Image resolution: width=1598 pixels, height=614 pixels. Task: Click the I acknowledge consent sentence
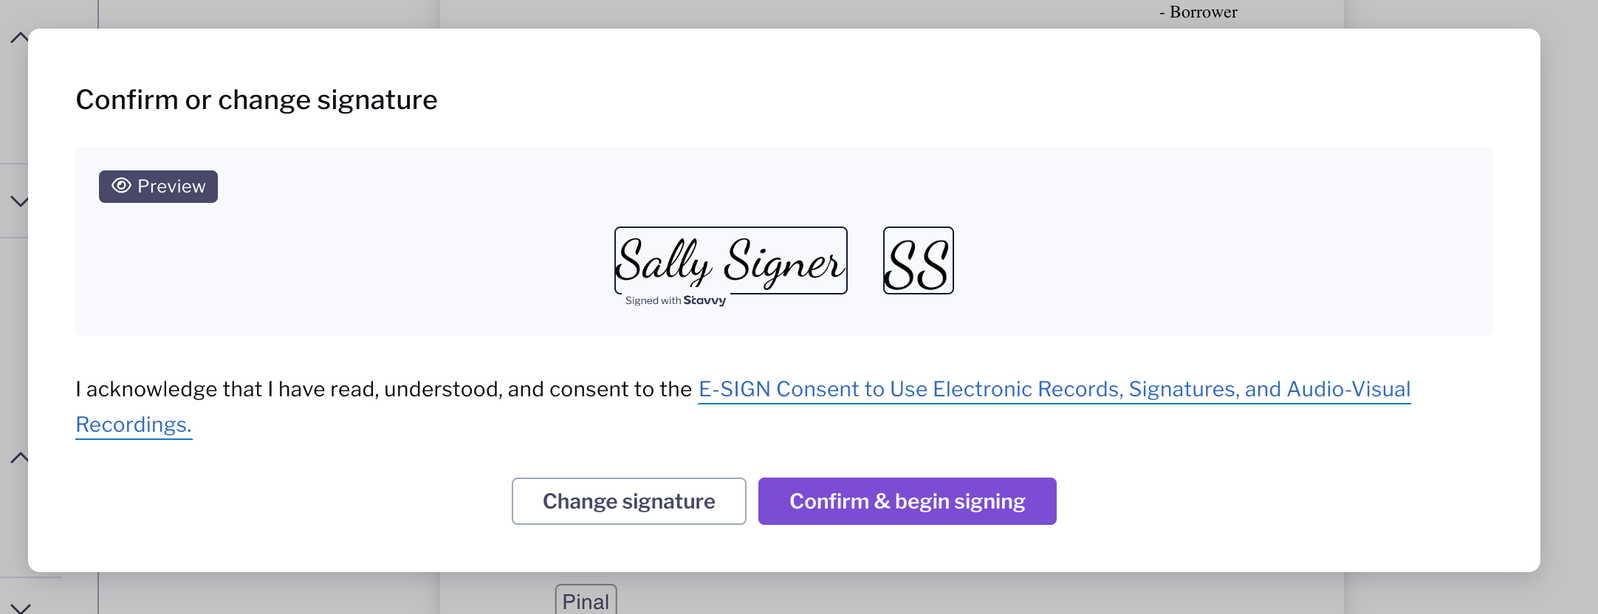384,389
